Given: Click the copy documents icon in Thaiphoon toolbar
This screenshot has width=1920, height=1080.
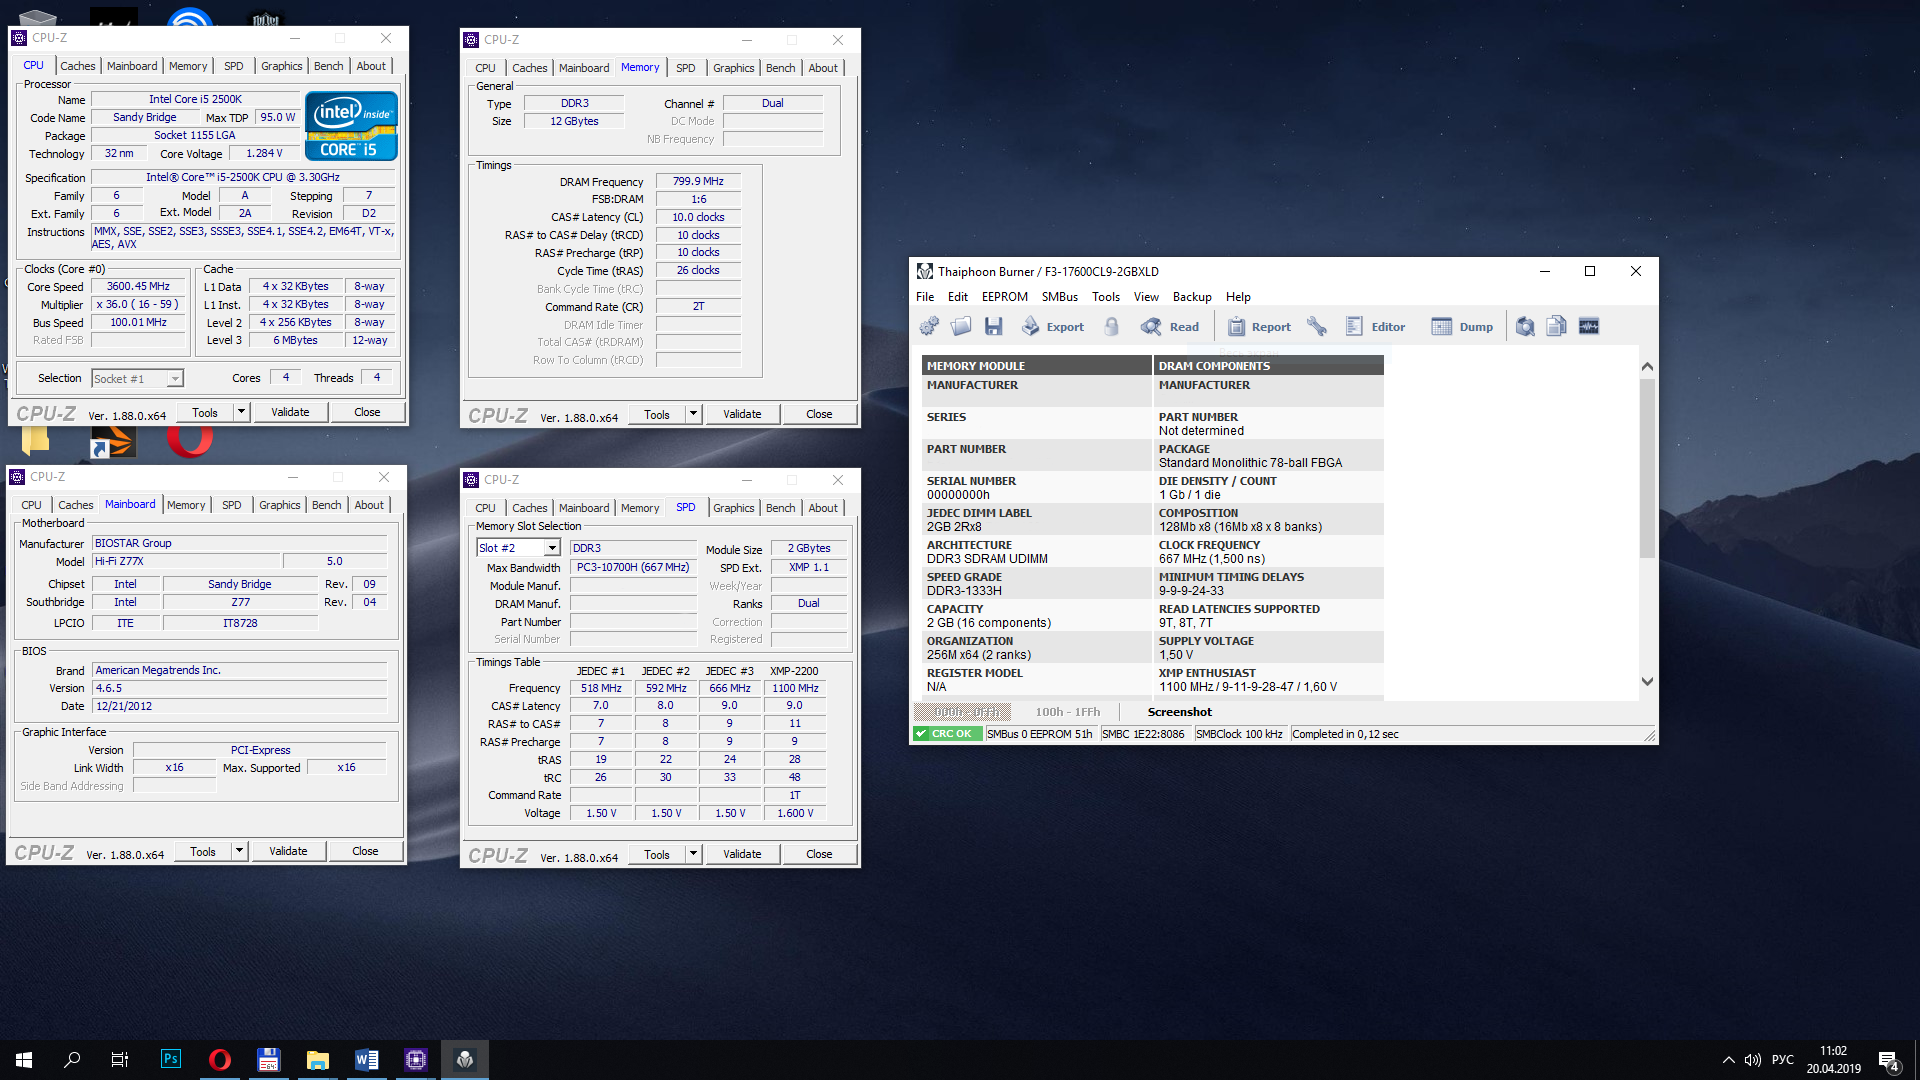Looking at the screenshot, I should tap(1557, 326).
